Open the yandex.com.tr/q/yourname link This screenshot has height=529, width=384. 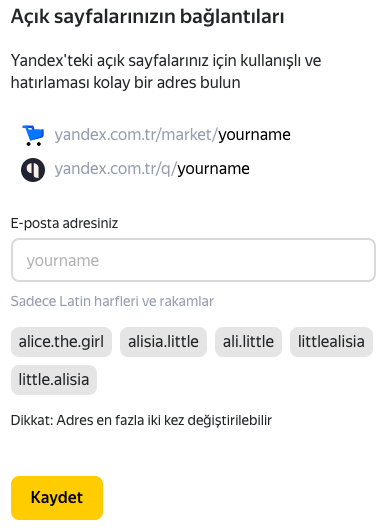pyautogui.click(x=152, y=169)
